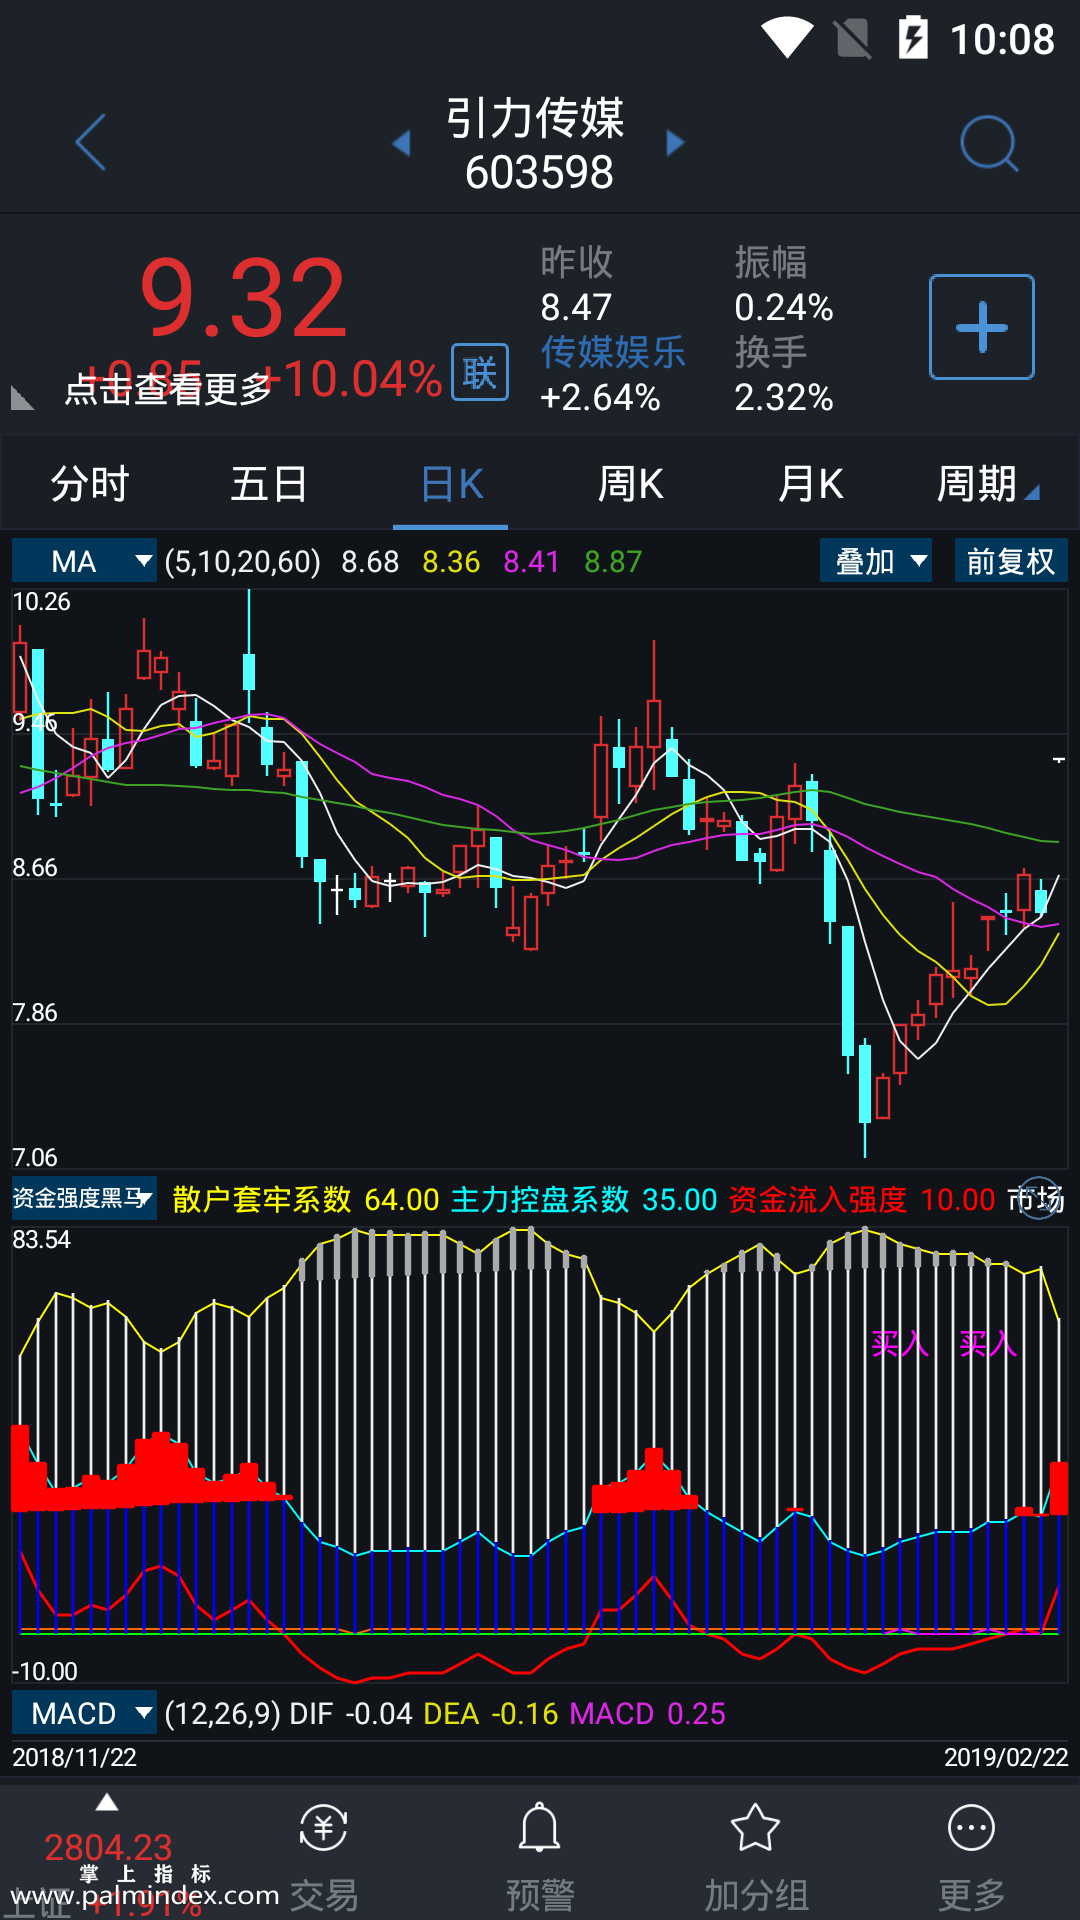Tap the start date 2018/11/22
The image size is (1080, 1920).
coord(74,1757)
